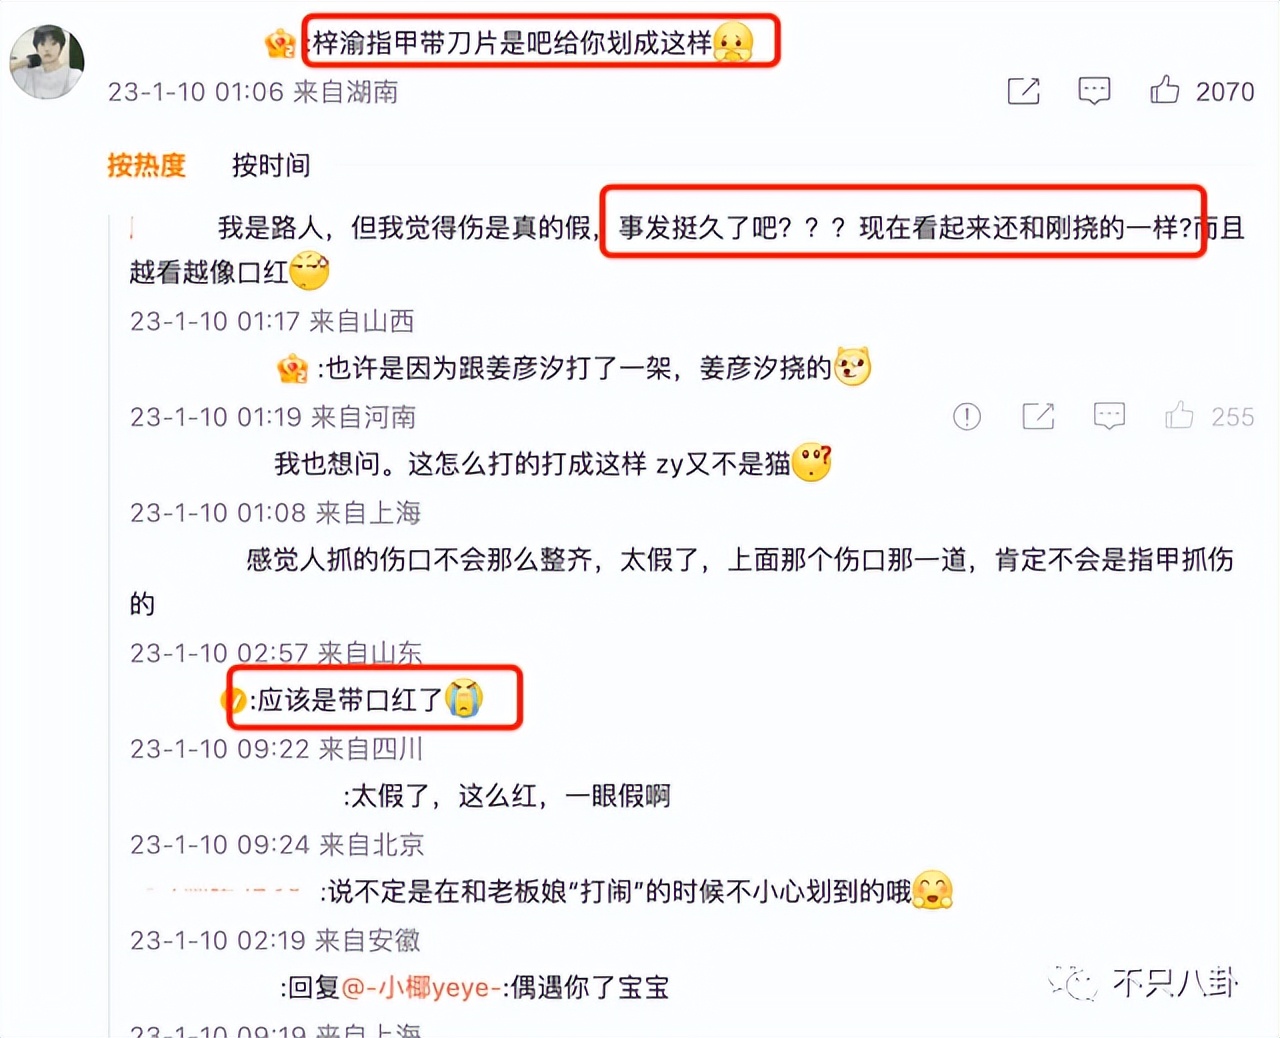
Task: Forward the reply about 姜彦汐
Action: click(1038, 416)
